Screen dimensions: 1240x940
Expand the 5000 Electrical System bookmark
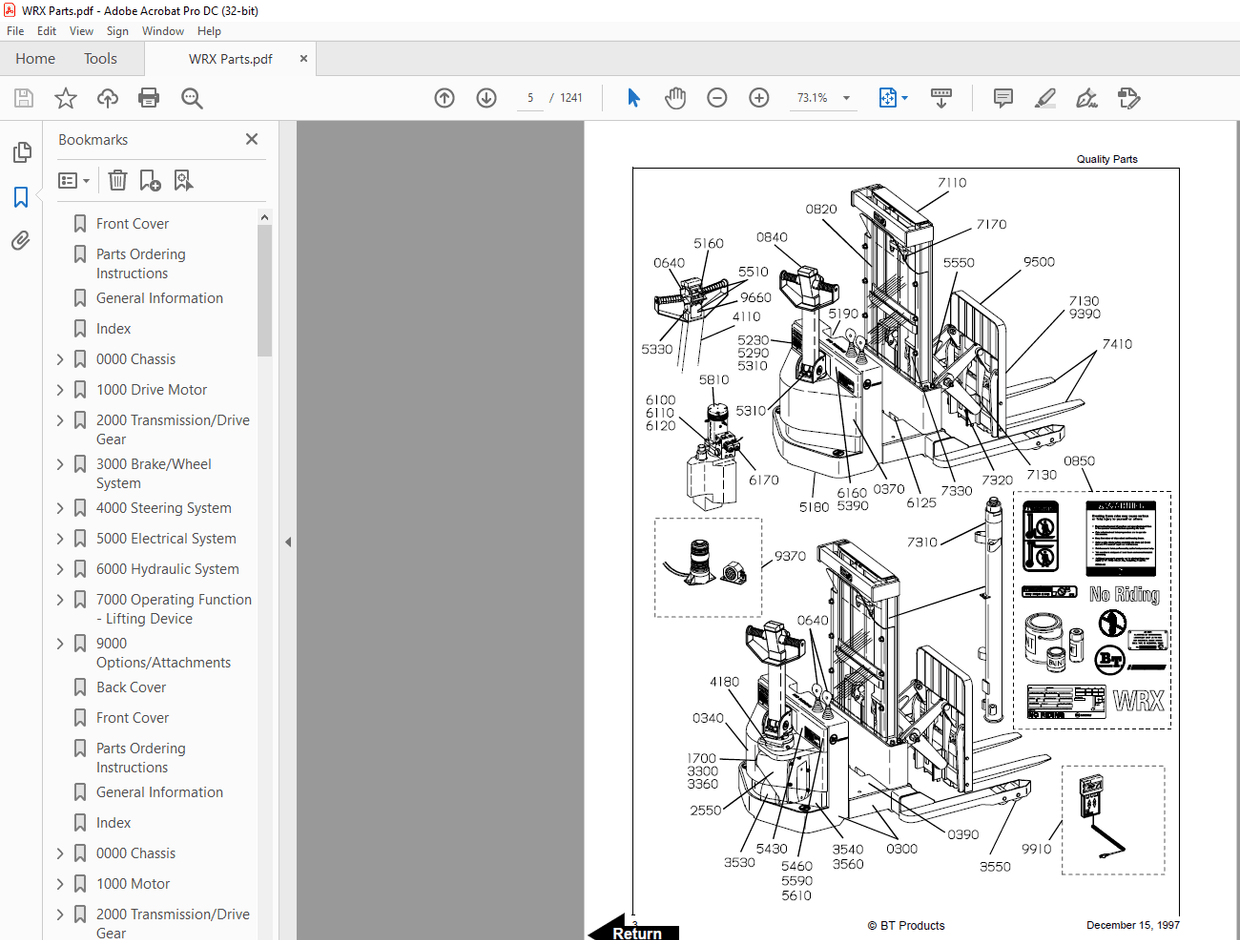tap(60, 539)
